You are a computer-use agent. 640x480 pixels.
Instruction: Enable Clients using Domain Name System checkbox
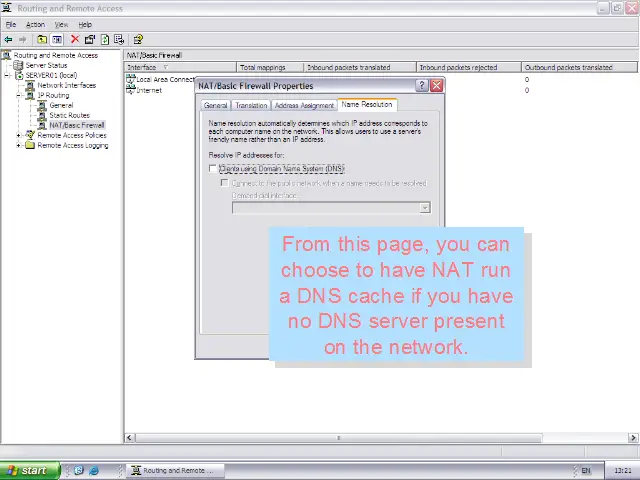213,169
